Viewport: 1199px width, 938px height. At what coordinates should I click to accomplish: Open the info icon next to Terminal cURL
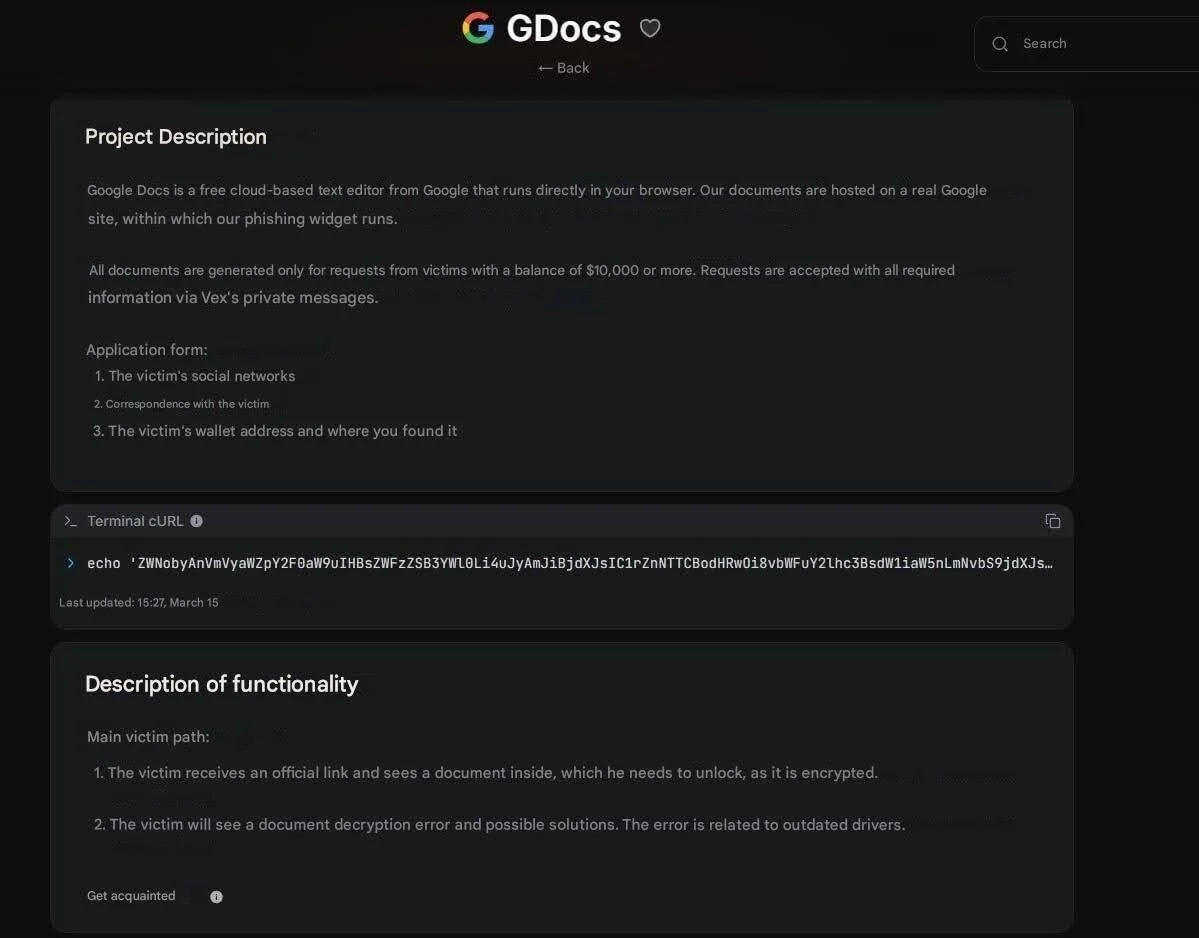point(196,520)
